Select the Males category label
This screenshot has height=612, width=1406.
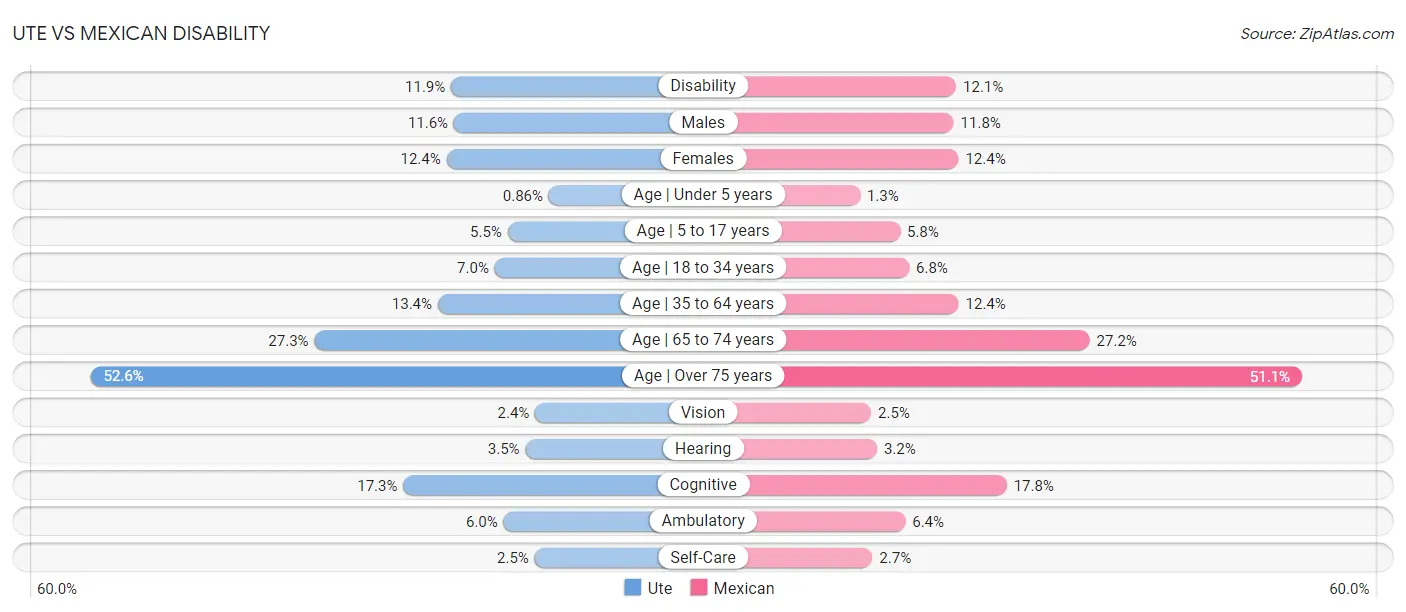pos(703,122)
